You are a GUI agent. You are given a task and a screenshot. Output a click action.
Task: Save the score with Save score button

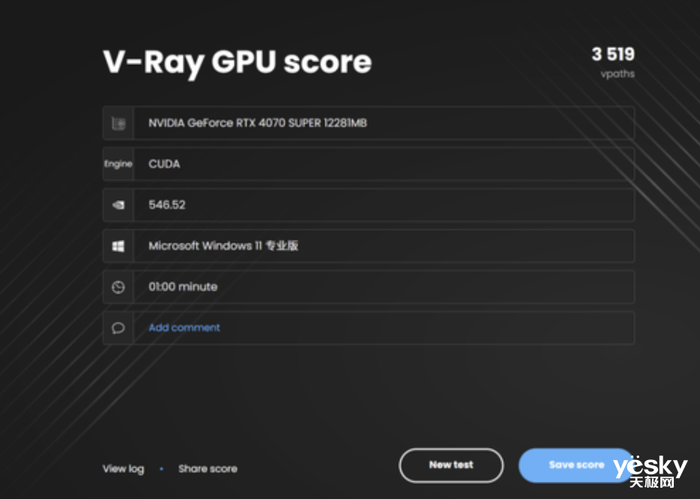pos(576,465)
